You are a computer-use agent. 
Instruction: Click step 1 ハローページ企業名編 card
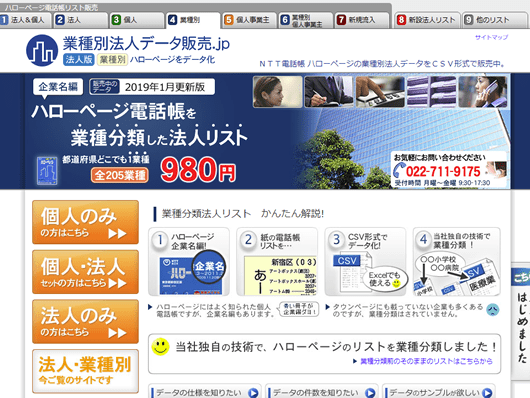(x=189, y=261)
